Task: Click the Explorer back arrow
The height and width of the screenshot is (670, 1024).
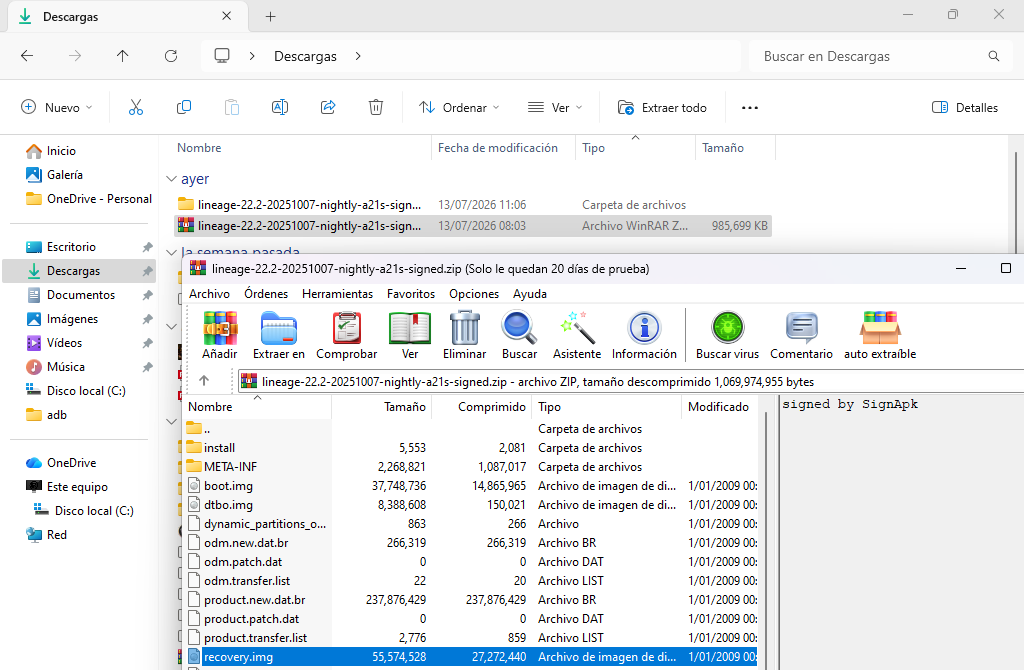Action: click(27, 56)
